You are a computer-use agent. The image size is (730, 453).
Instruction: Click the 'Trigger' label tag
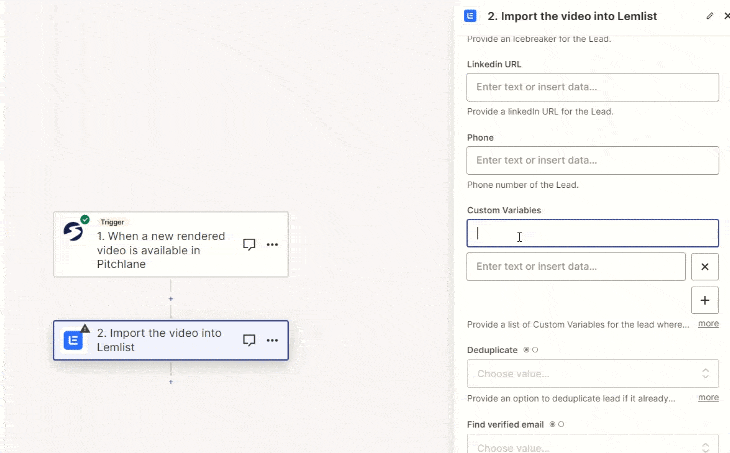coord(112,222)
